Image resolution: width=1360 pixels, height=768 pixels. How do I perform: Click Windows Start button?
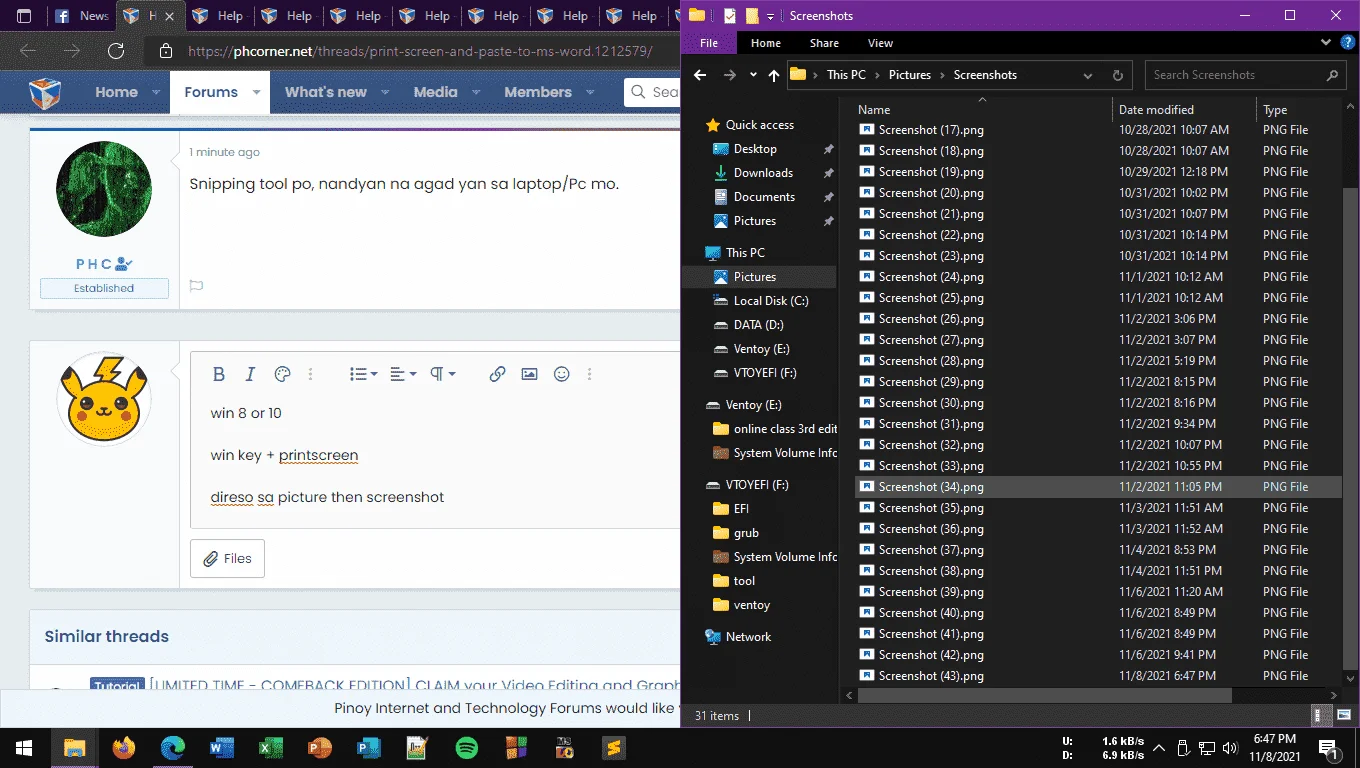pos(24,748)
